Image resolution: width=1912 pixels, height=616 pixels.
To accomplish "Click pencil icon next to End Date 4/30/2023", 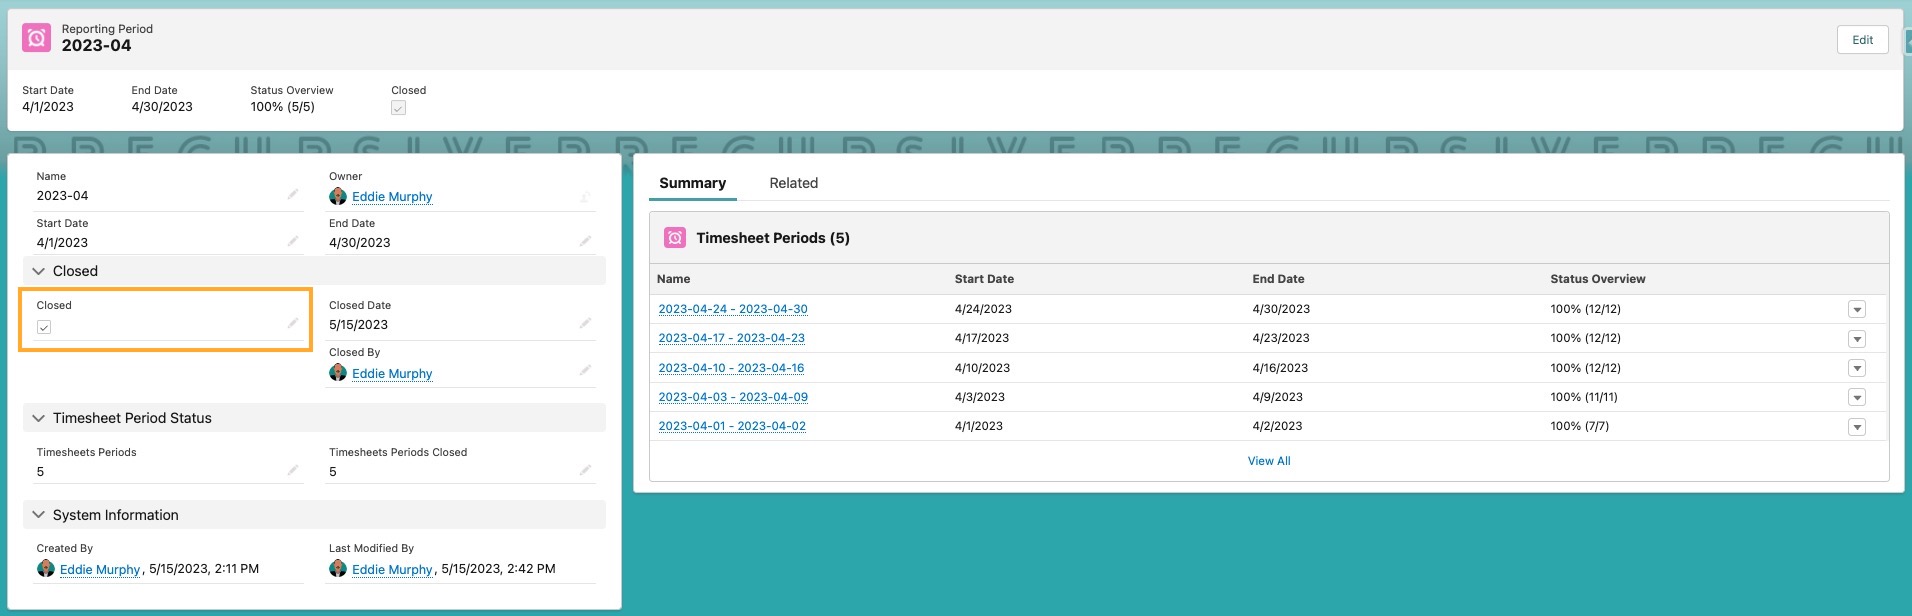I will click(585, 241).
